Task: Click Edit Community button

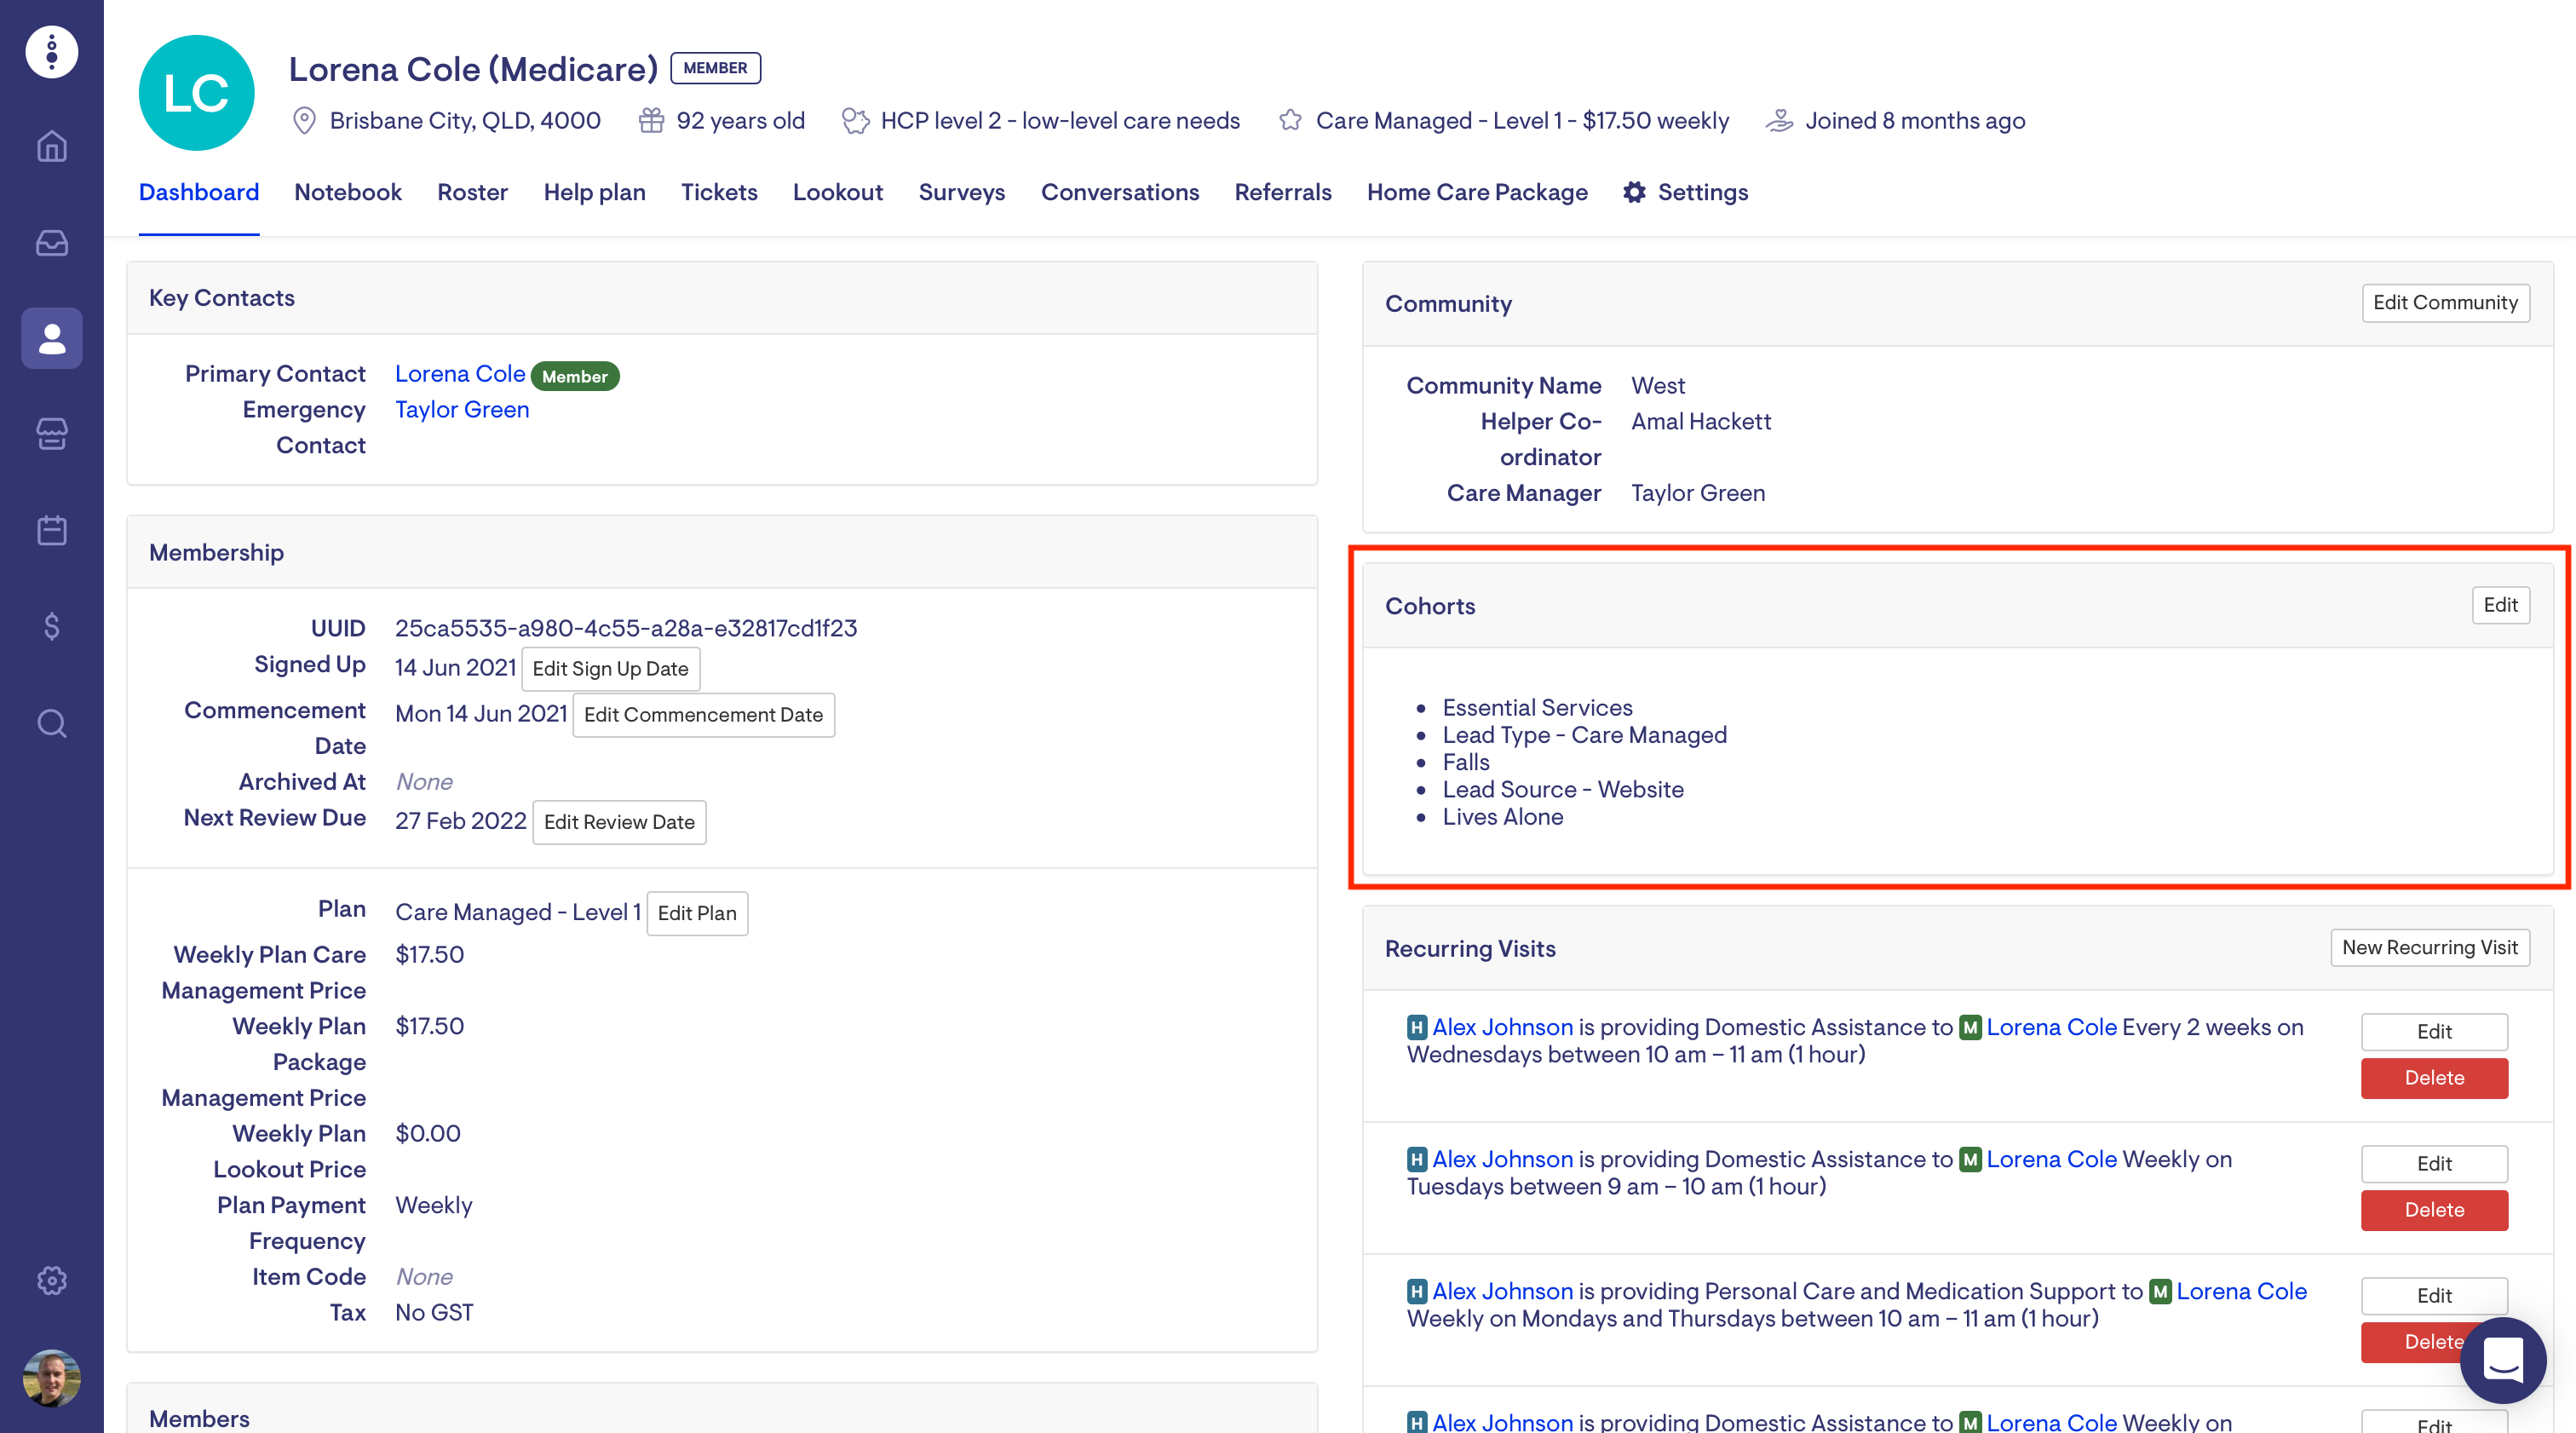Action: pyautogui.click(x=2444, y=303)
